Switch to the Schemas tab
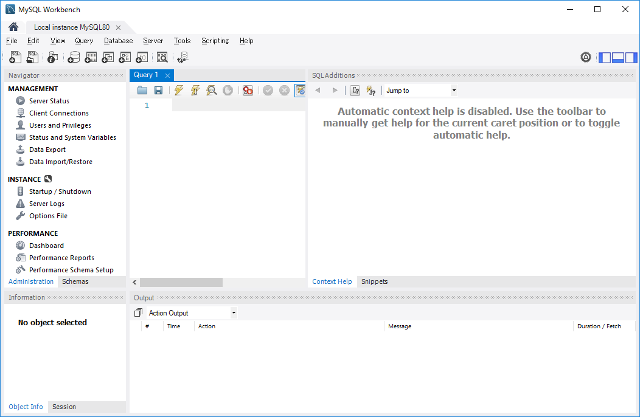Screen dimensions: 640x417 (75, 282)
